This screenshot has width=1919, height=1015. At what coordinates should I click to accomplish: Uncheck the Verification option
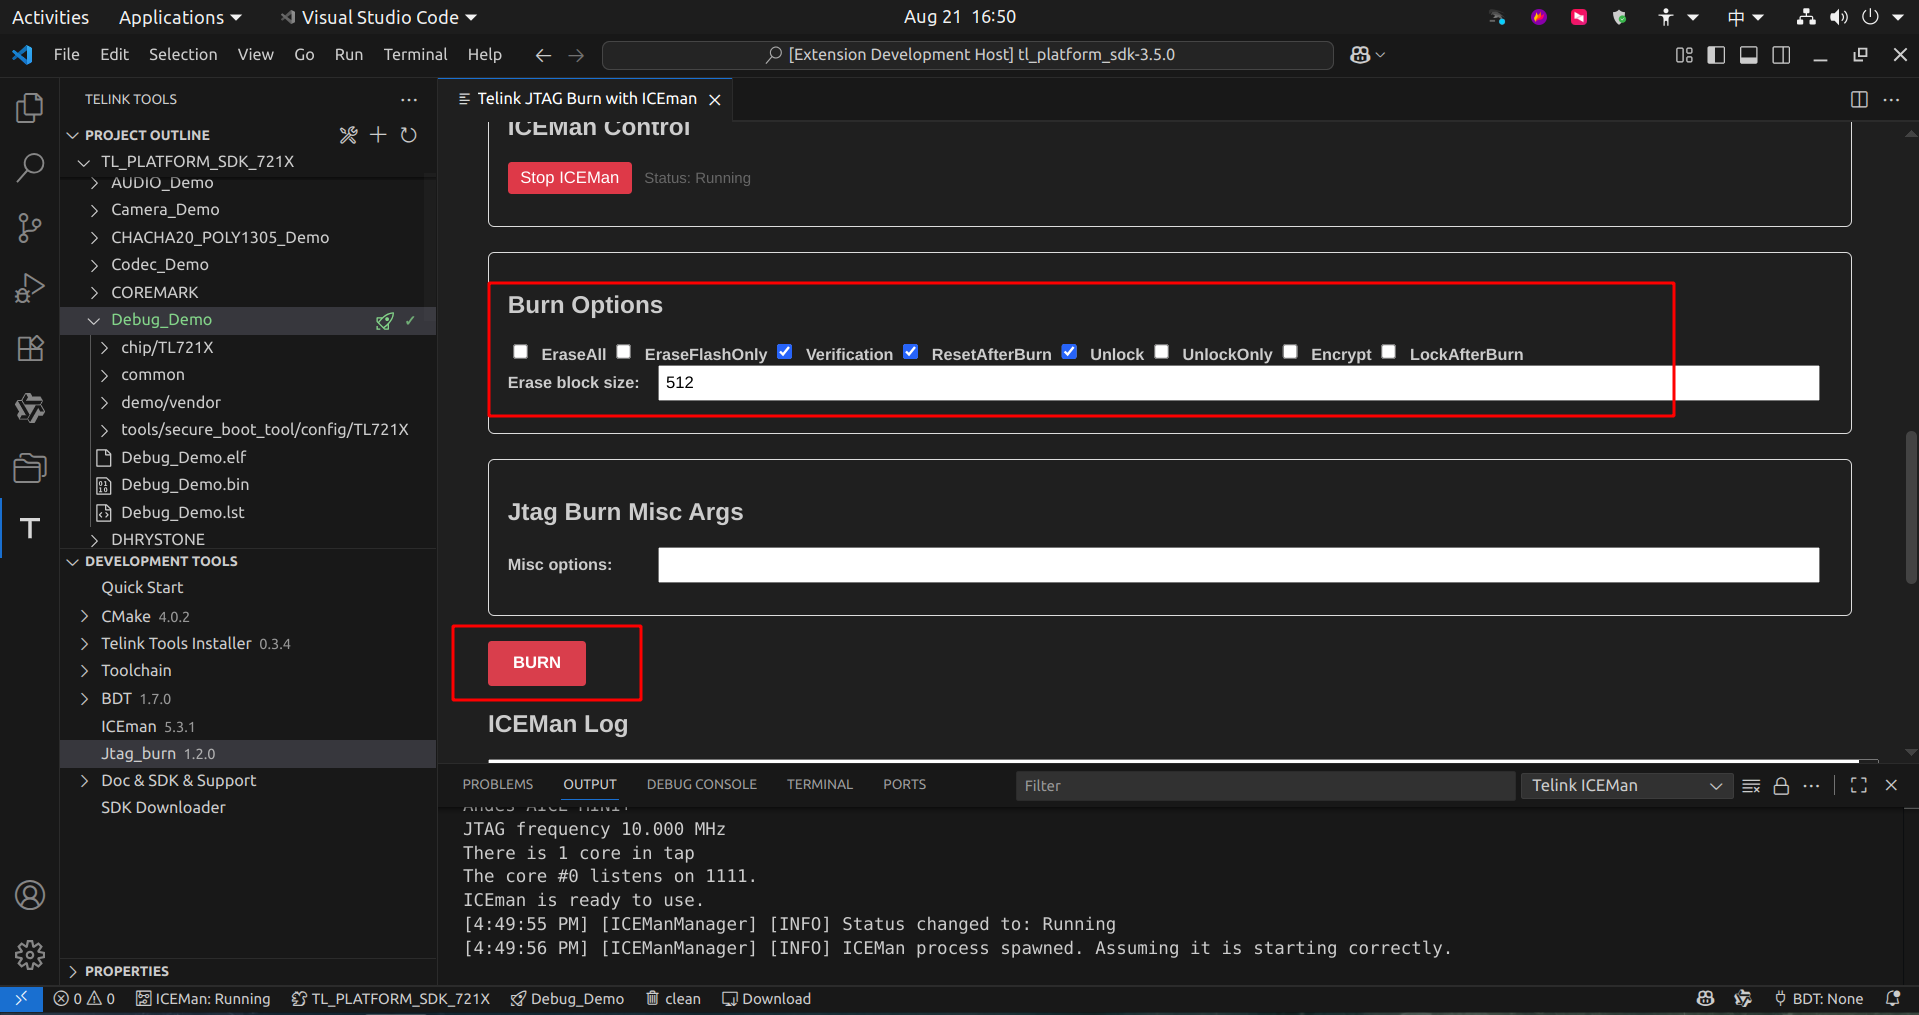785,352
